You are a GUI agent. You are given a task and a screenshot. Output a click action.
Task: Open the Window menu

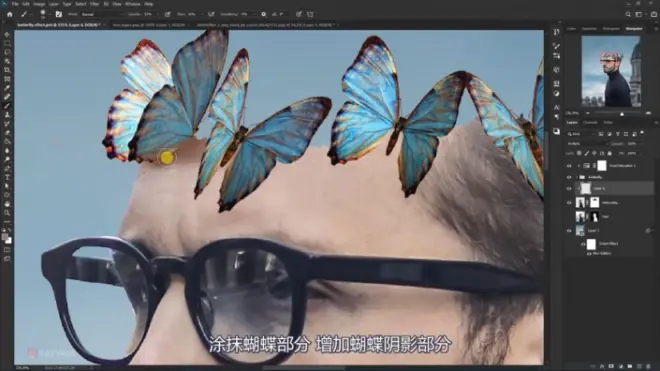133,4
